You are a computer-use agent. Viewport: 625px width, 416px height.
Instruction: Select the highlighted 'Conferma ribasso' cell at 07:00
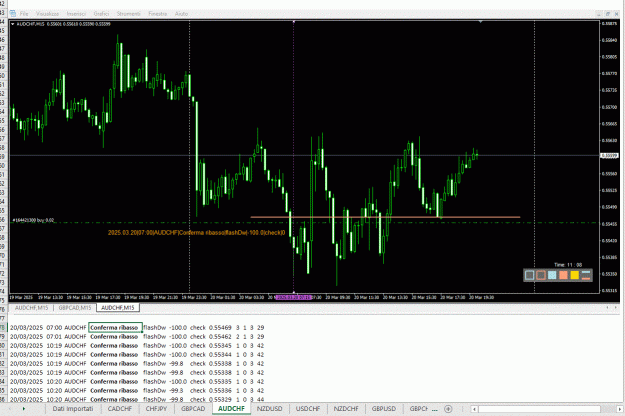(115, 328)
